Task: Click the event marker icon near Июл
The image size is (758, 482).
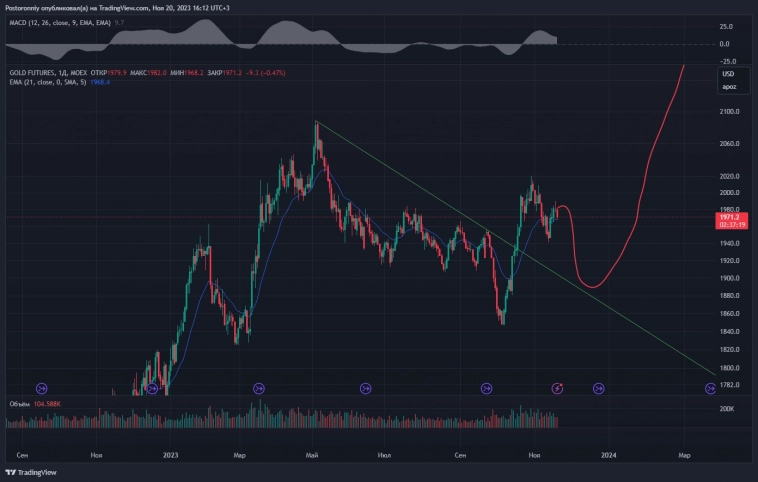Action: coord(365,388)
